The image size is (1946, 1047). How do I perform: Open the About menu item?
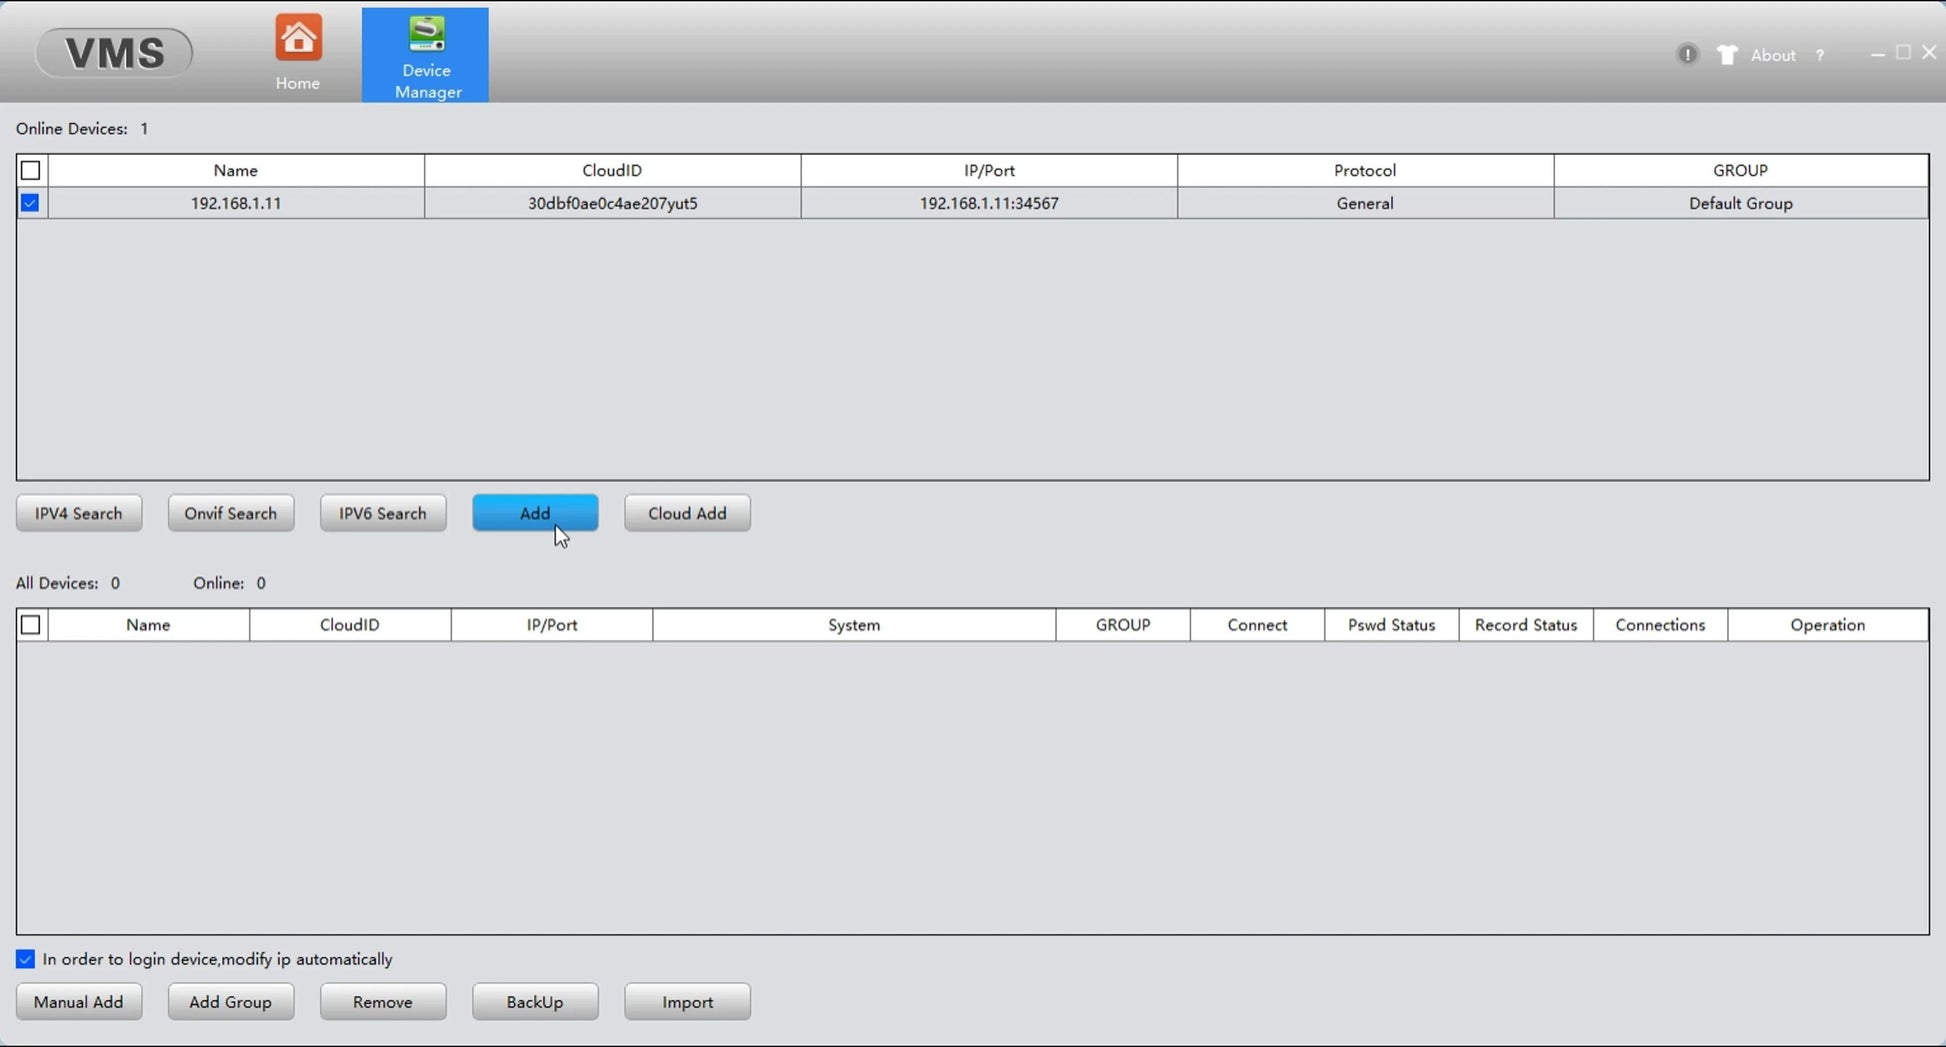pos(1773,56)
